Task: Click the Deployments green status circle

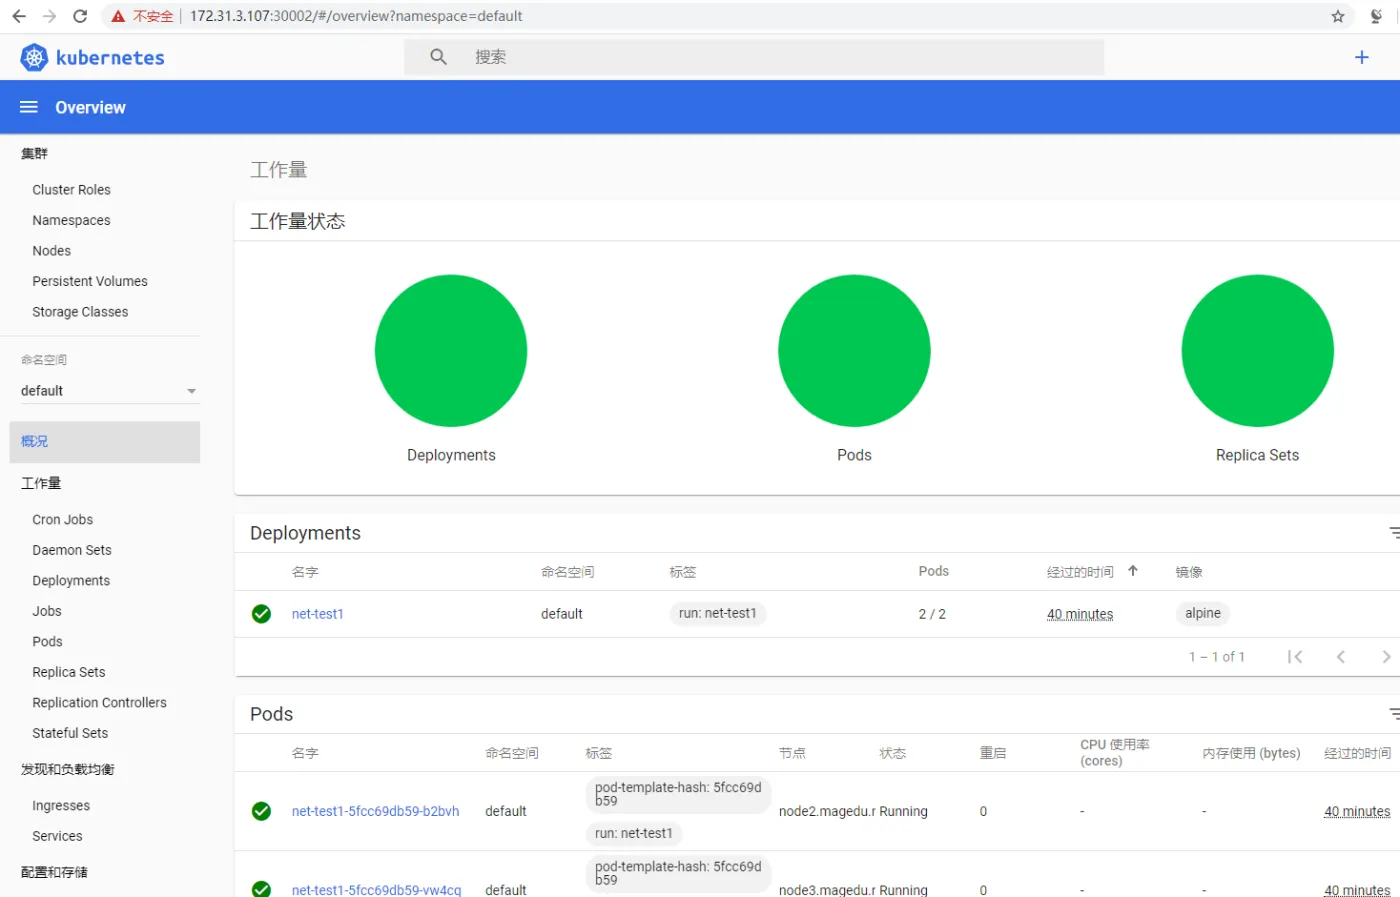Action: pyautogui.click(x=451, y=351)
